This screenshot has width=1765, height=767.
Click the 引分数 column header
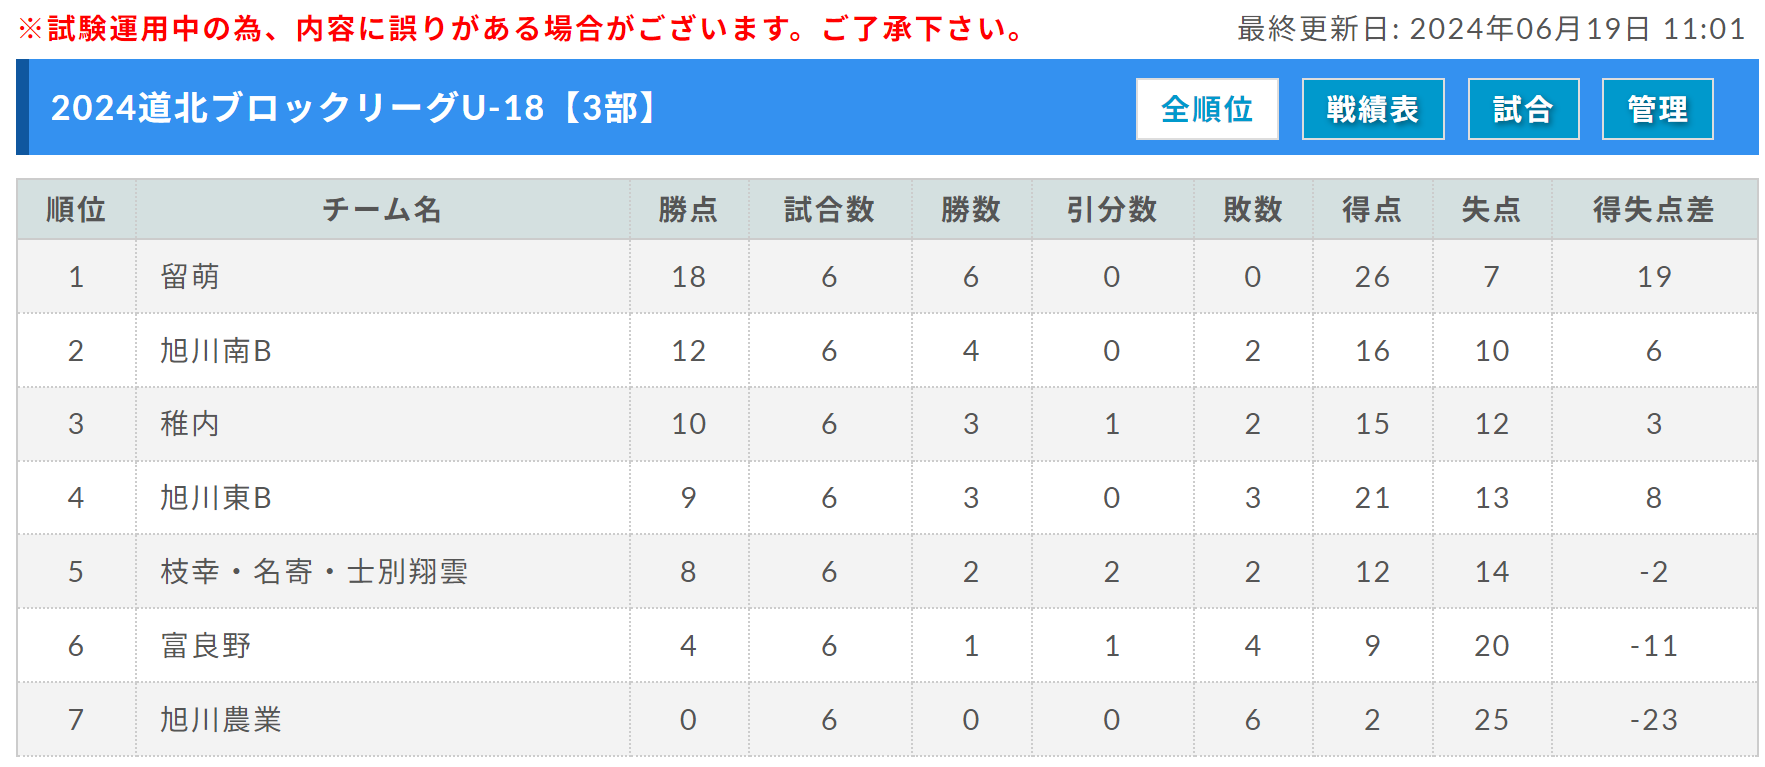tap(1111, 210)
